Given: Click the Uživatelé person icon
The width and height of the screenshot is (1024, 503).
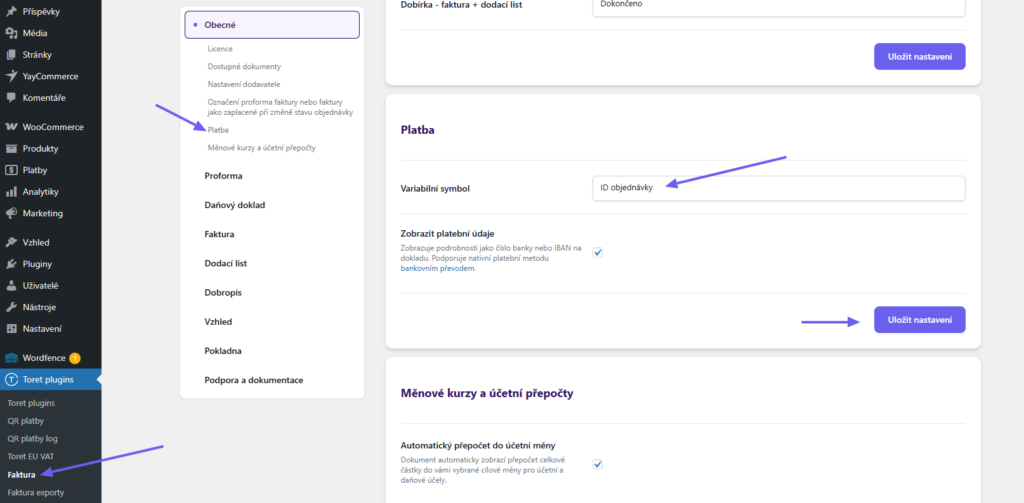Looking at the screenshot, I should tap(11, 285).
